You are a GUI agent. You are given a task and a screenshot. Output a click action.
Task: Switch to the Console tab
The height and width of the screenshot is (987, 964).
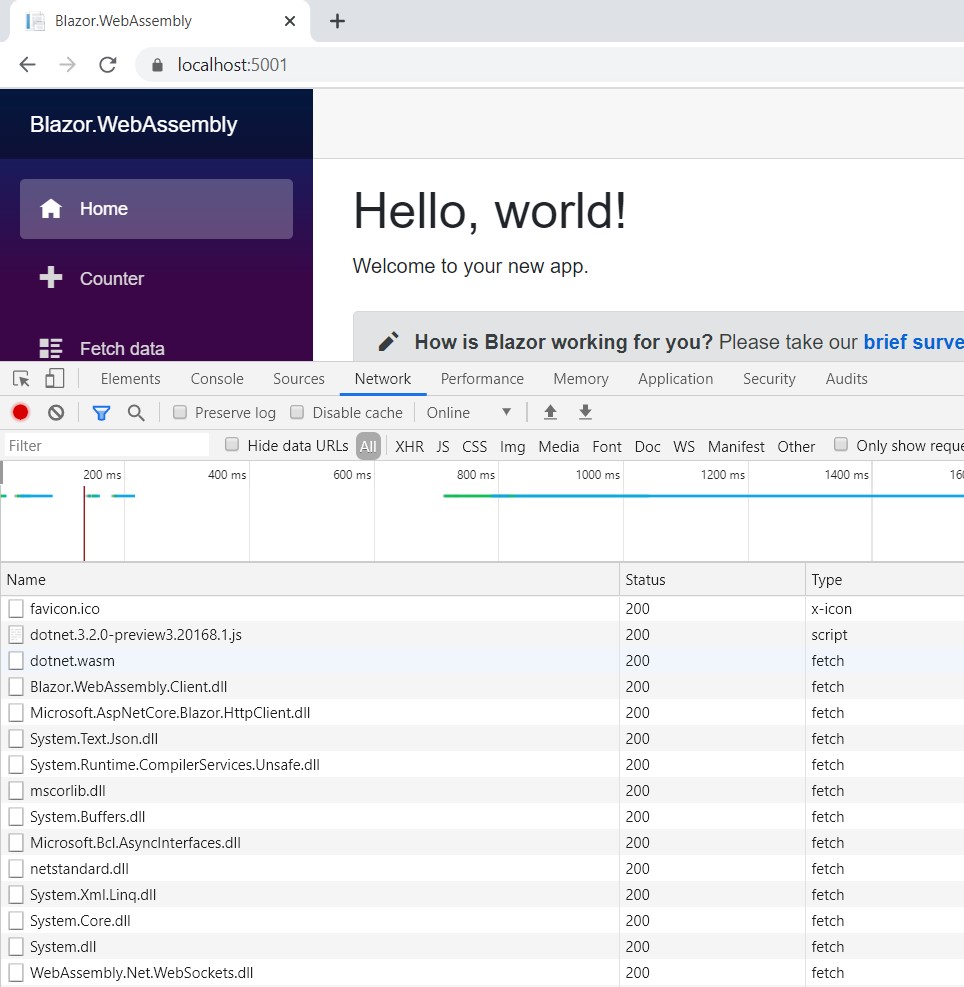tap(217, 379)
